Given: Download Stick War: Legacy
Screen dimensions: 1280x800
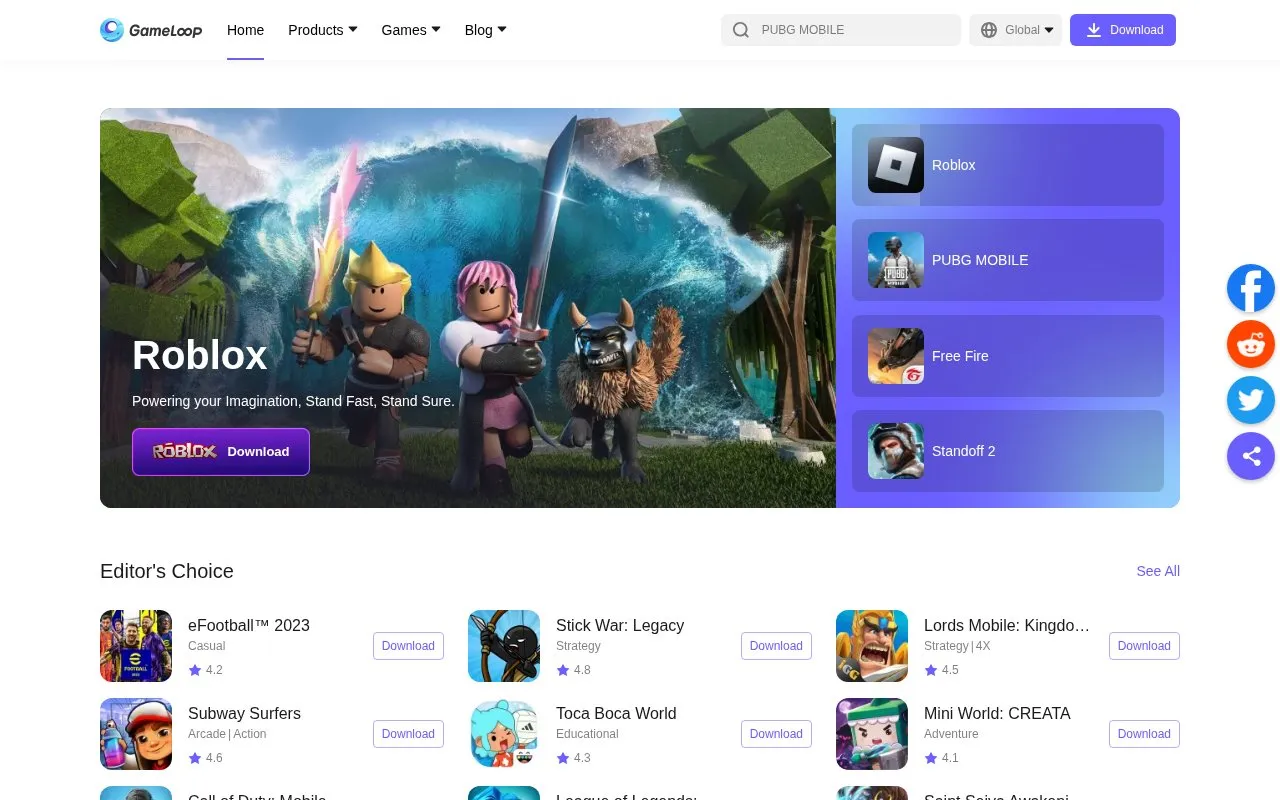Looking at the screenshot, I should click(776, 646).
